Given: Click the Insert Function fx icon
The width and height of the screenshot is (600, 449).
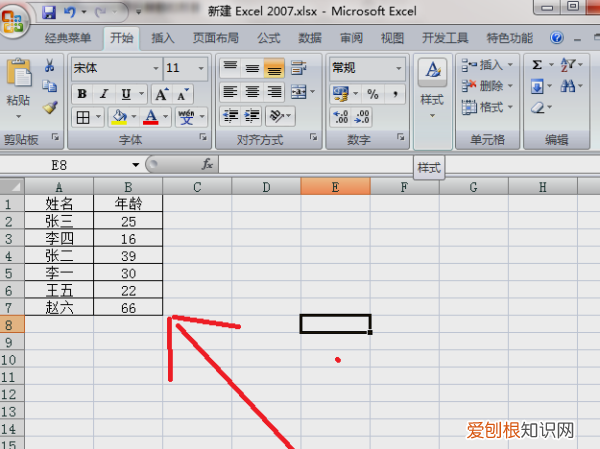Looking at the screenshot, I should point(207,163).
